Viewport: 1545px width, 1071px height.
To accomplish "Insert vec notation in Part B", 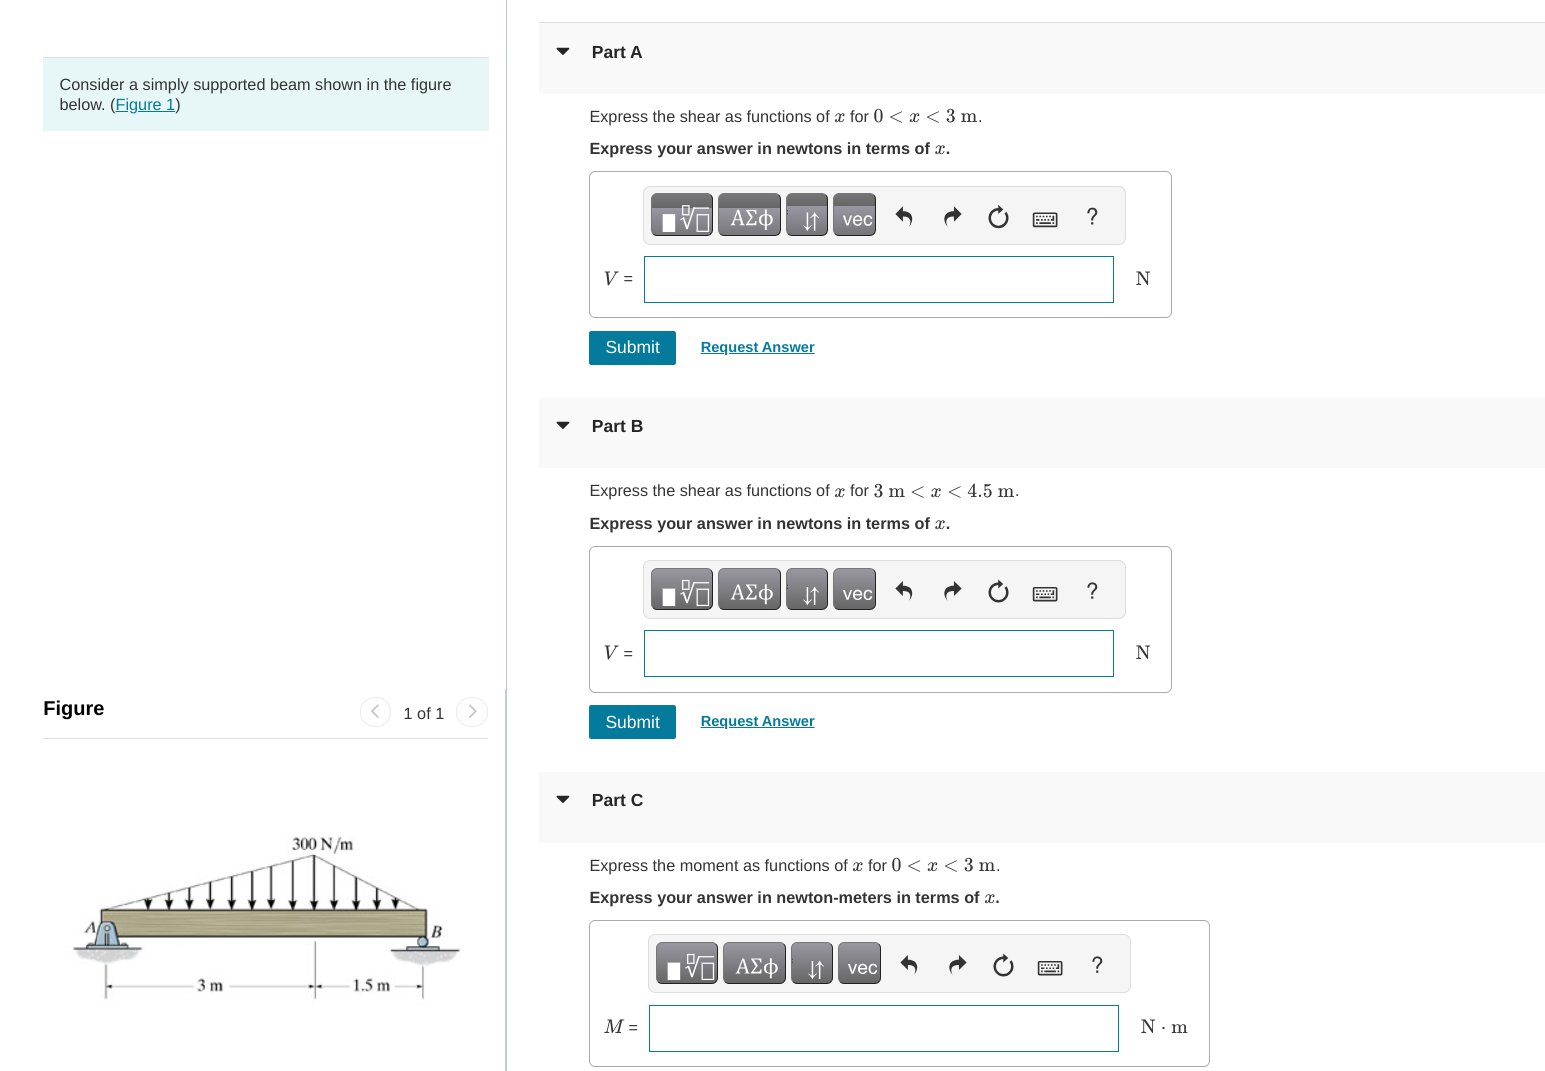I will point(854,589).
